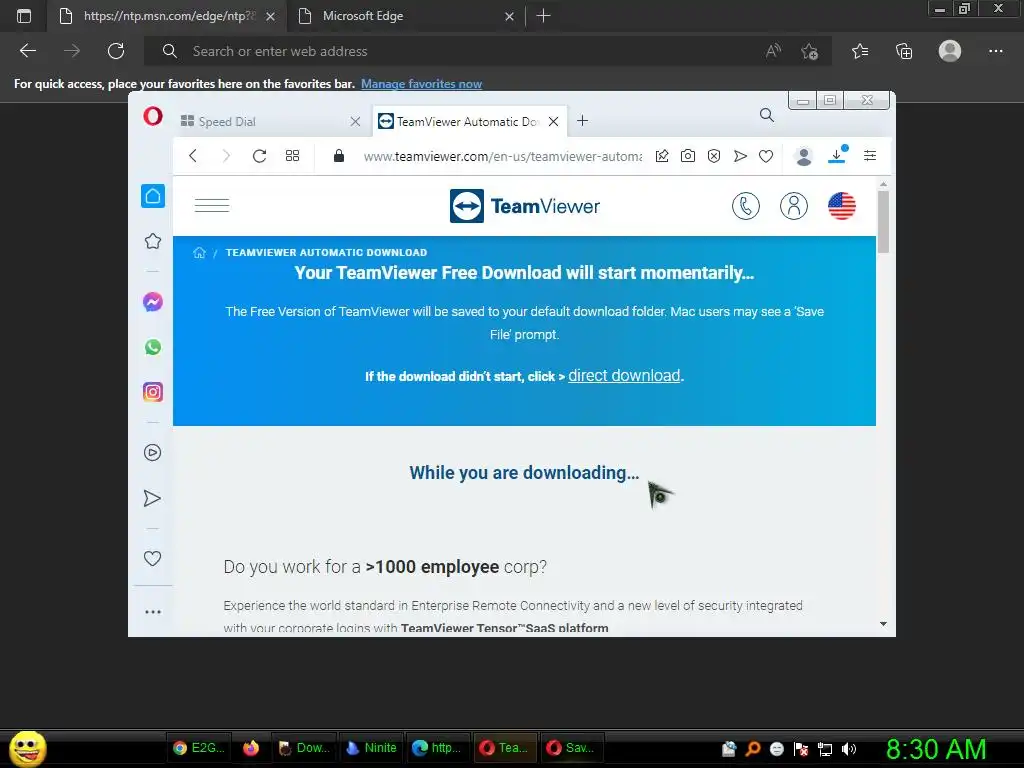The width and height of the screenshot is (1024, 768).
Task: Click Edge back arrow
Action: (27, 51)
